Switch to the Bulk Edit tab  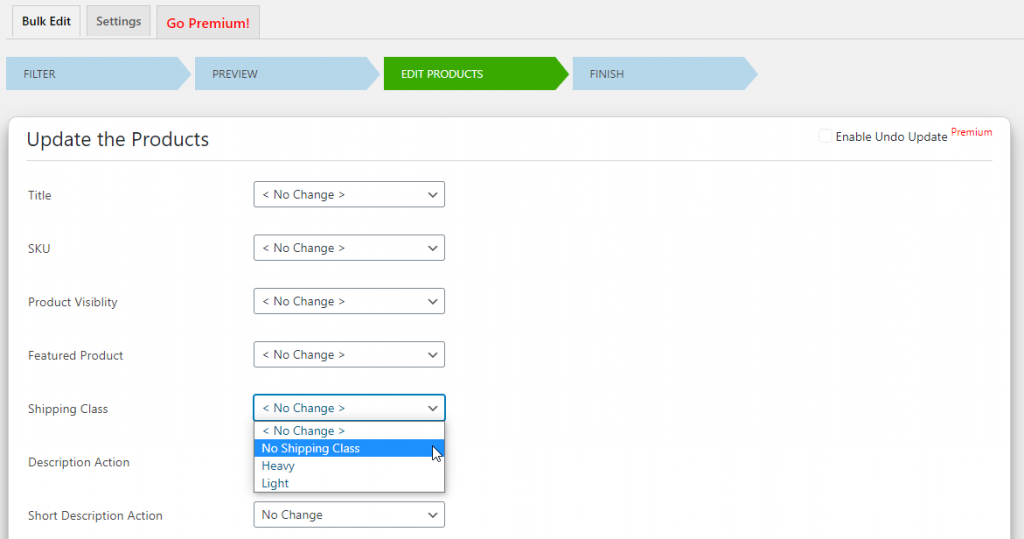coord(46,21)
